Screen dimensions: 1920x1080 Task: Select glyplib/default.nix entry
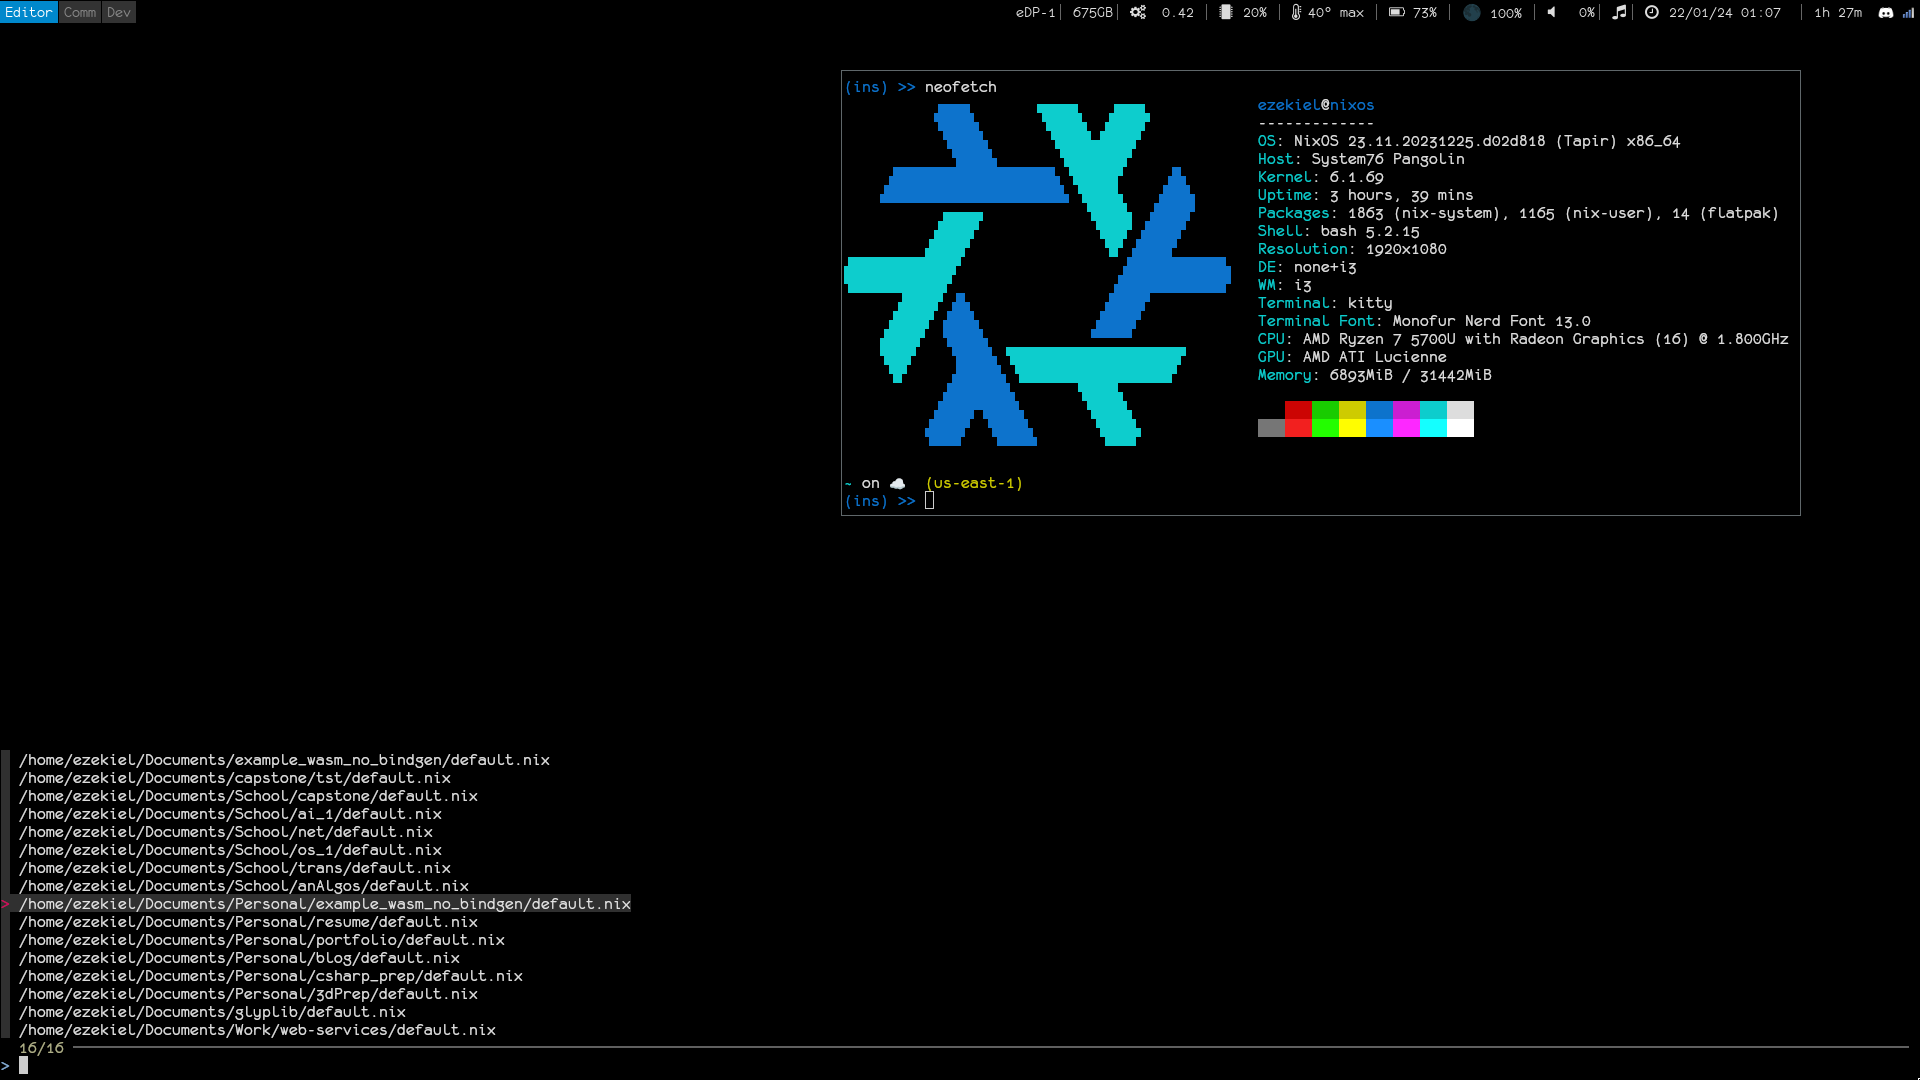pyautogui.click(x=212, y=1012)
